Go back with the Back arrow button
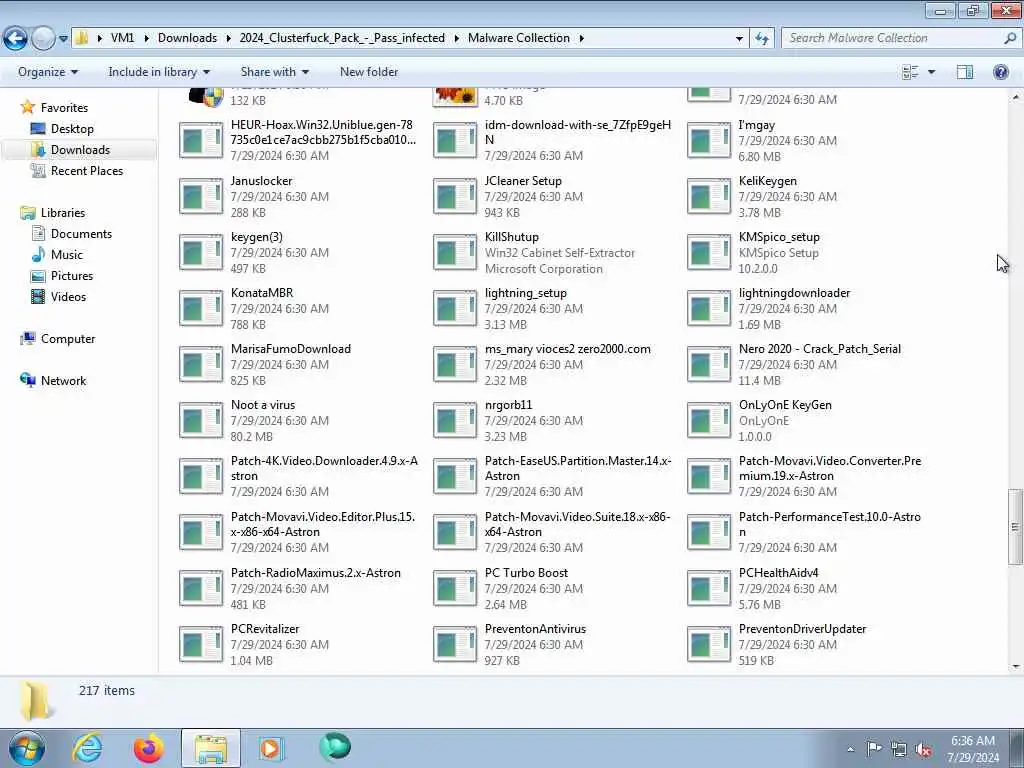The height and width of the screenshot is (768, 1024). point(15,39)
